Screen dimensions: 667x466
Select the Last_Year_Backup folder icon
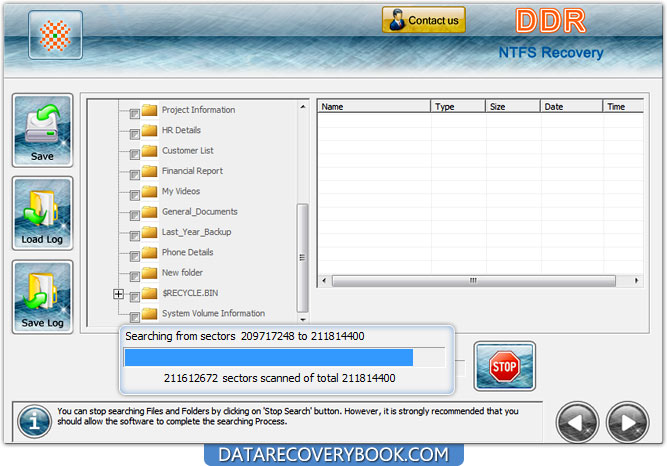point(149,232)
